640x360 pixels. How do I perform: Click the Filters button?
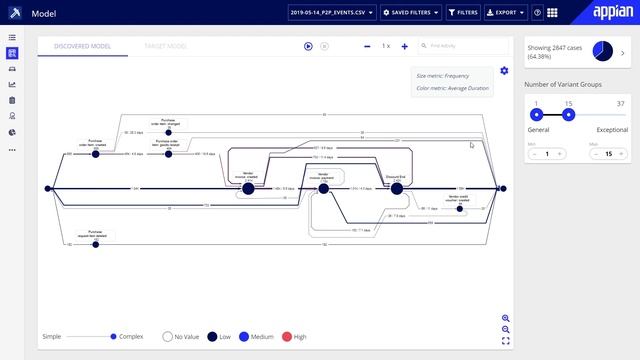point(463,13)
